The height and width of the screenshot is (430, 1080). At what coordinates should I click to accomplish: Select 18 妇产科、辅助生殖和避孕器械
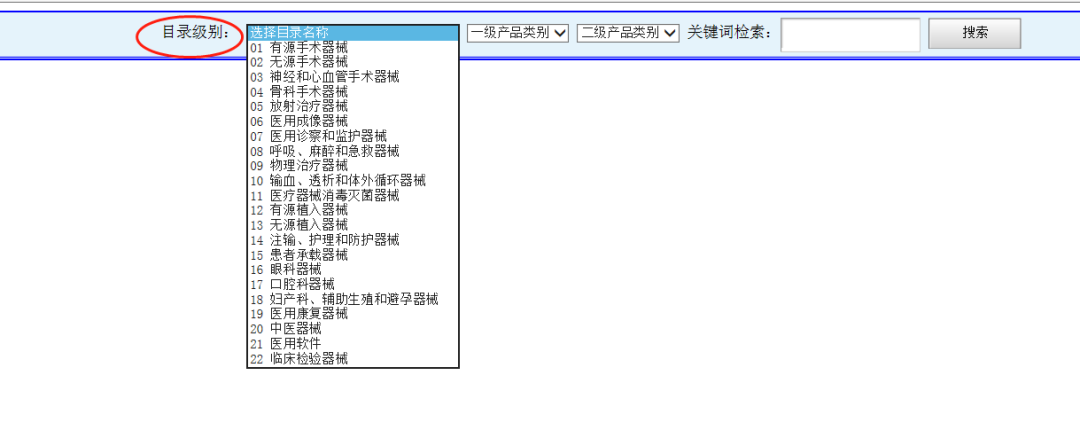[x=353, y=299]
